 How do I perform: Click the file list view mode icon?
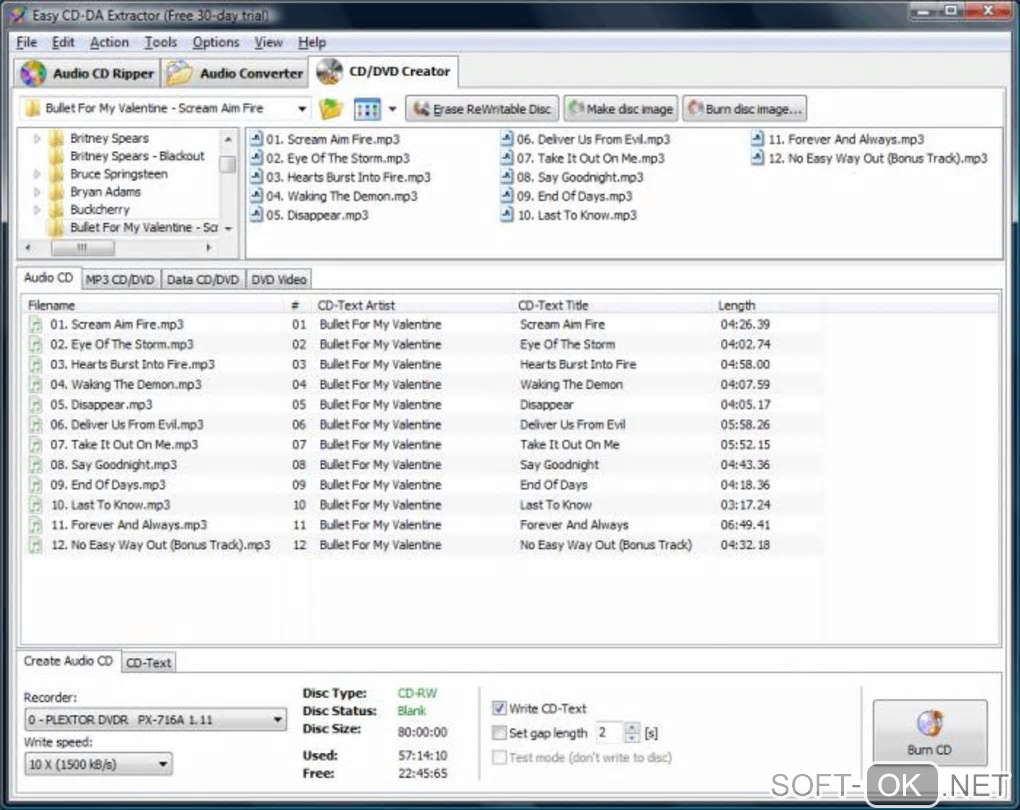point(367,109)
